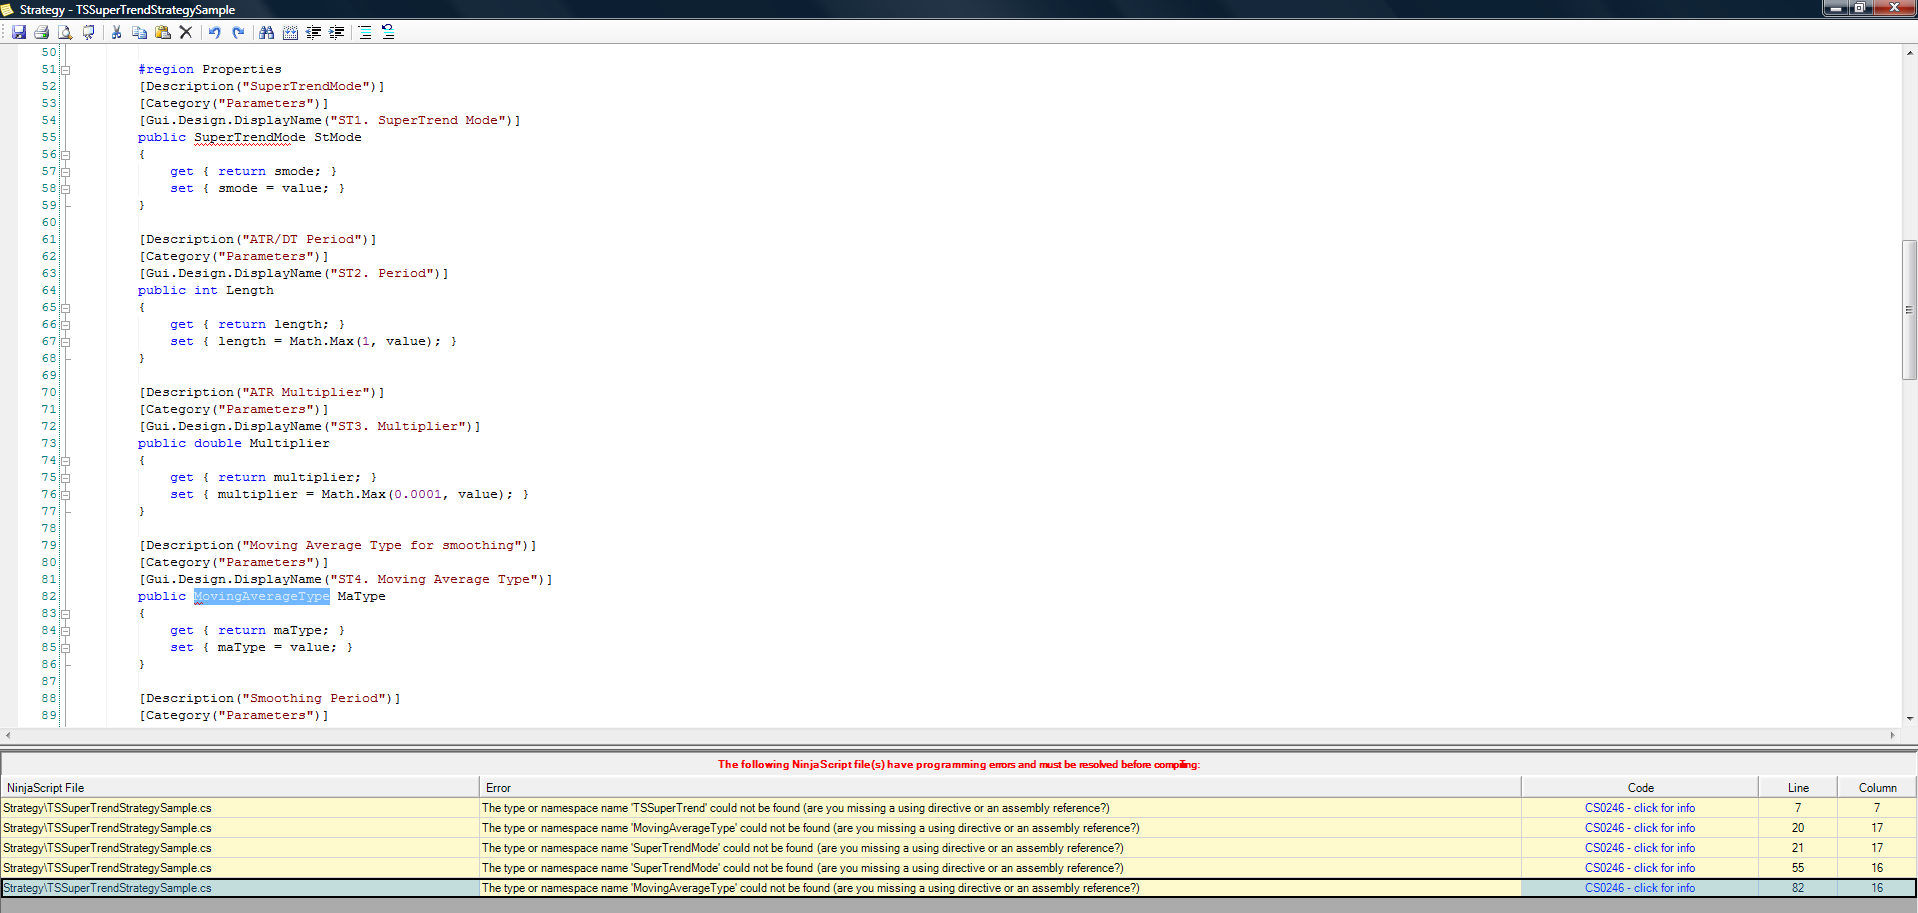Click the vertical scrollbar thumb of the editor
The image size is (1918, 913).
[x=1909, y=310]
